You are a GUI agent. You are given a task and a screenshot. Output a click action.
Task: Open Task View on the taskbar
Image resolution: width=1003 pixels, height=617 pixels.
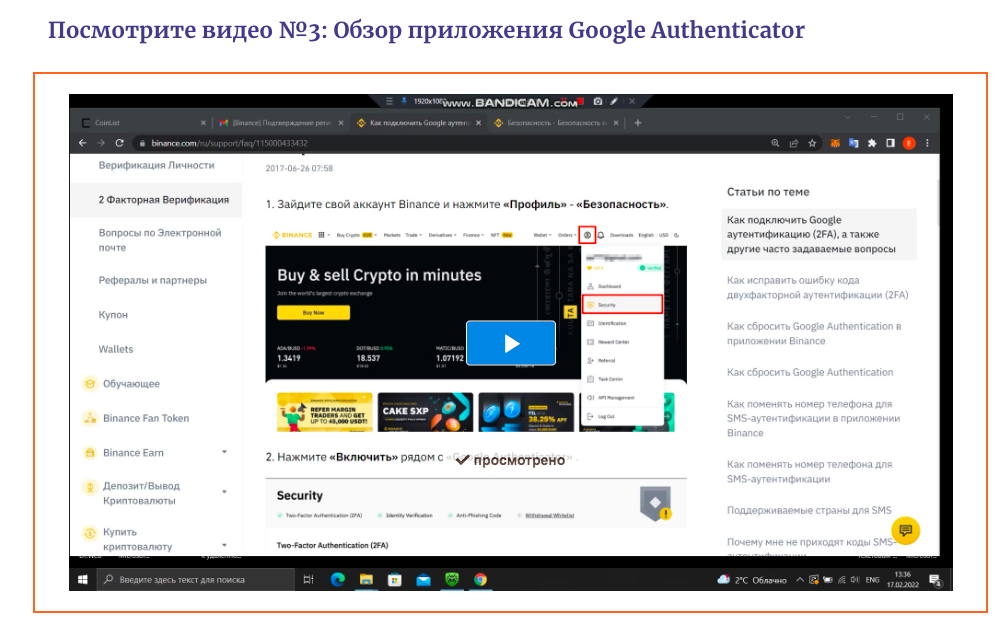pos(308,579)
